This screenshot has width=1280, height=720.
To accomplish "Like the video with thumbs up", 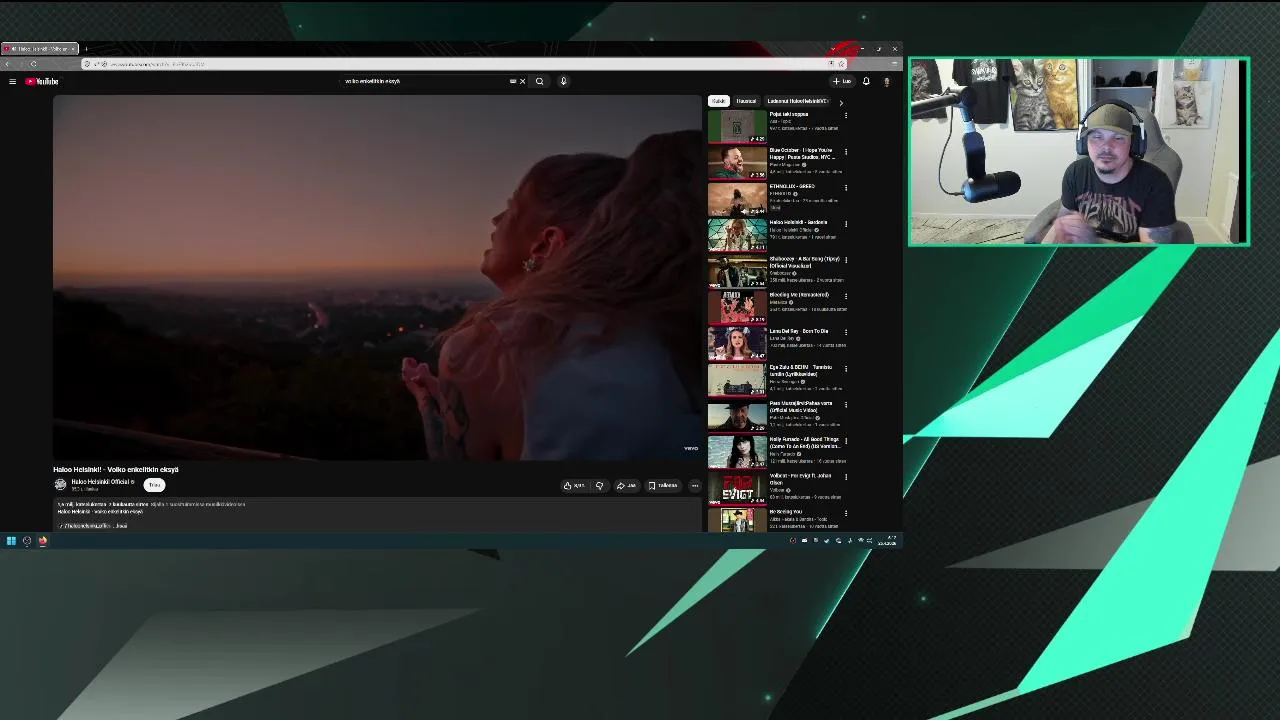I will tap(574, 486).
